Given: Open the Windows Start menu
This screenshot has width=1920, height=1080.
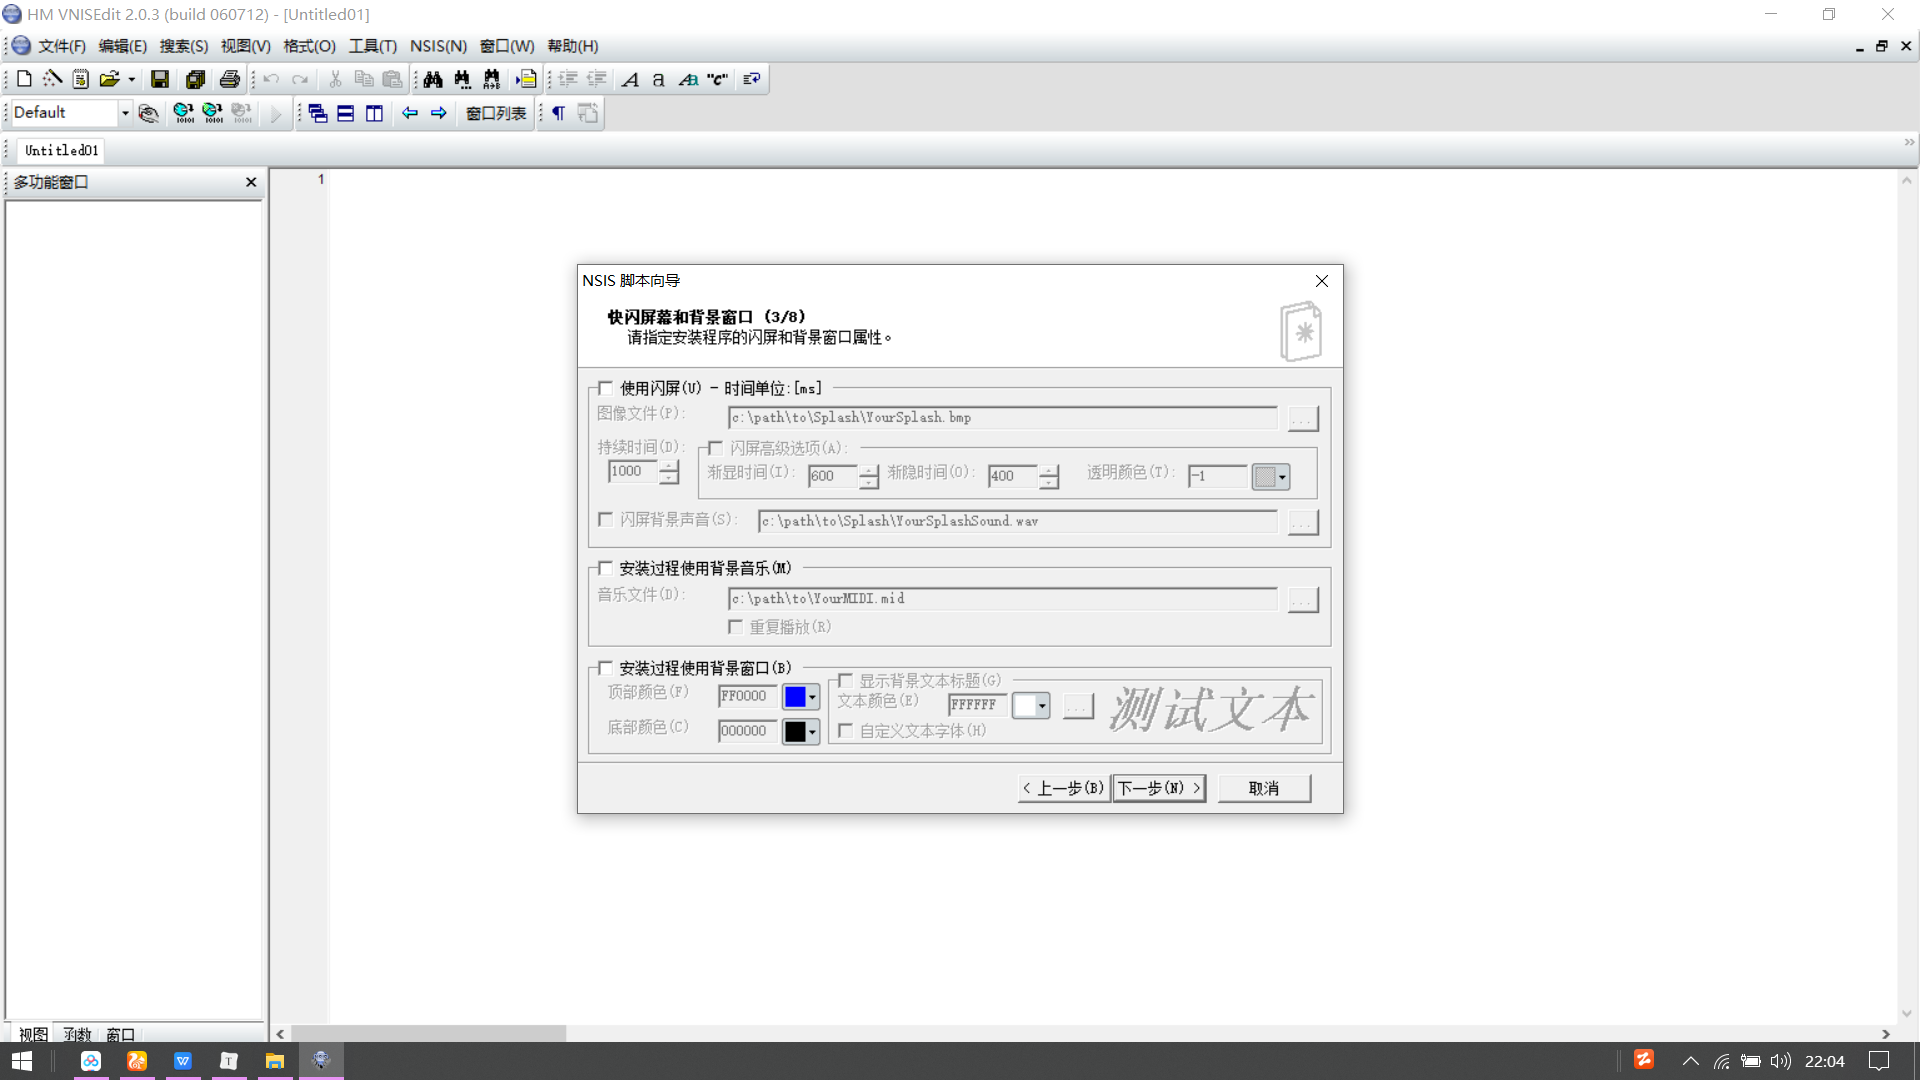Looking at the screenshot, I should click(22, 1061).
